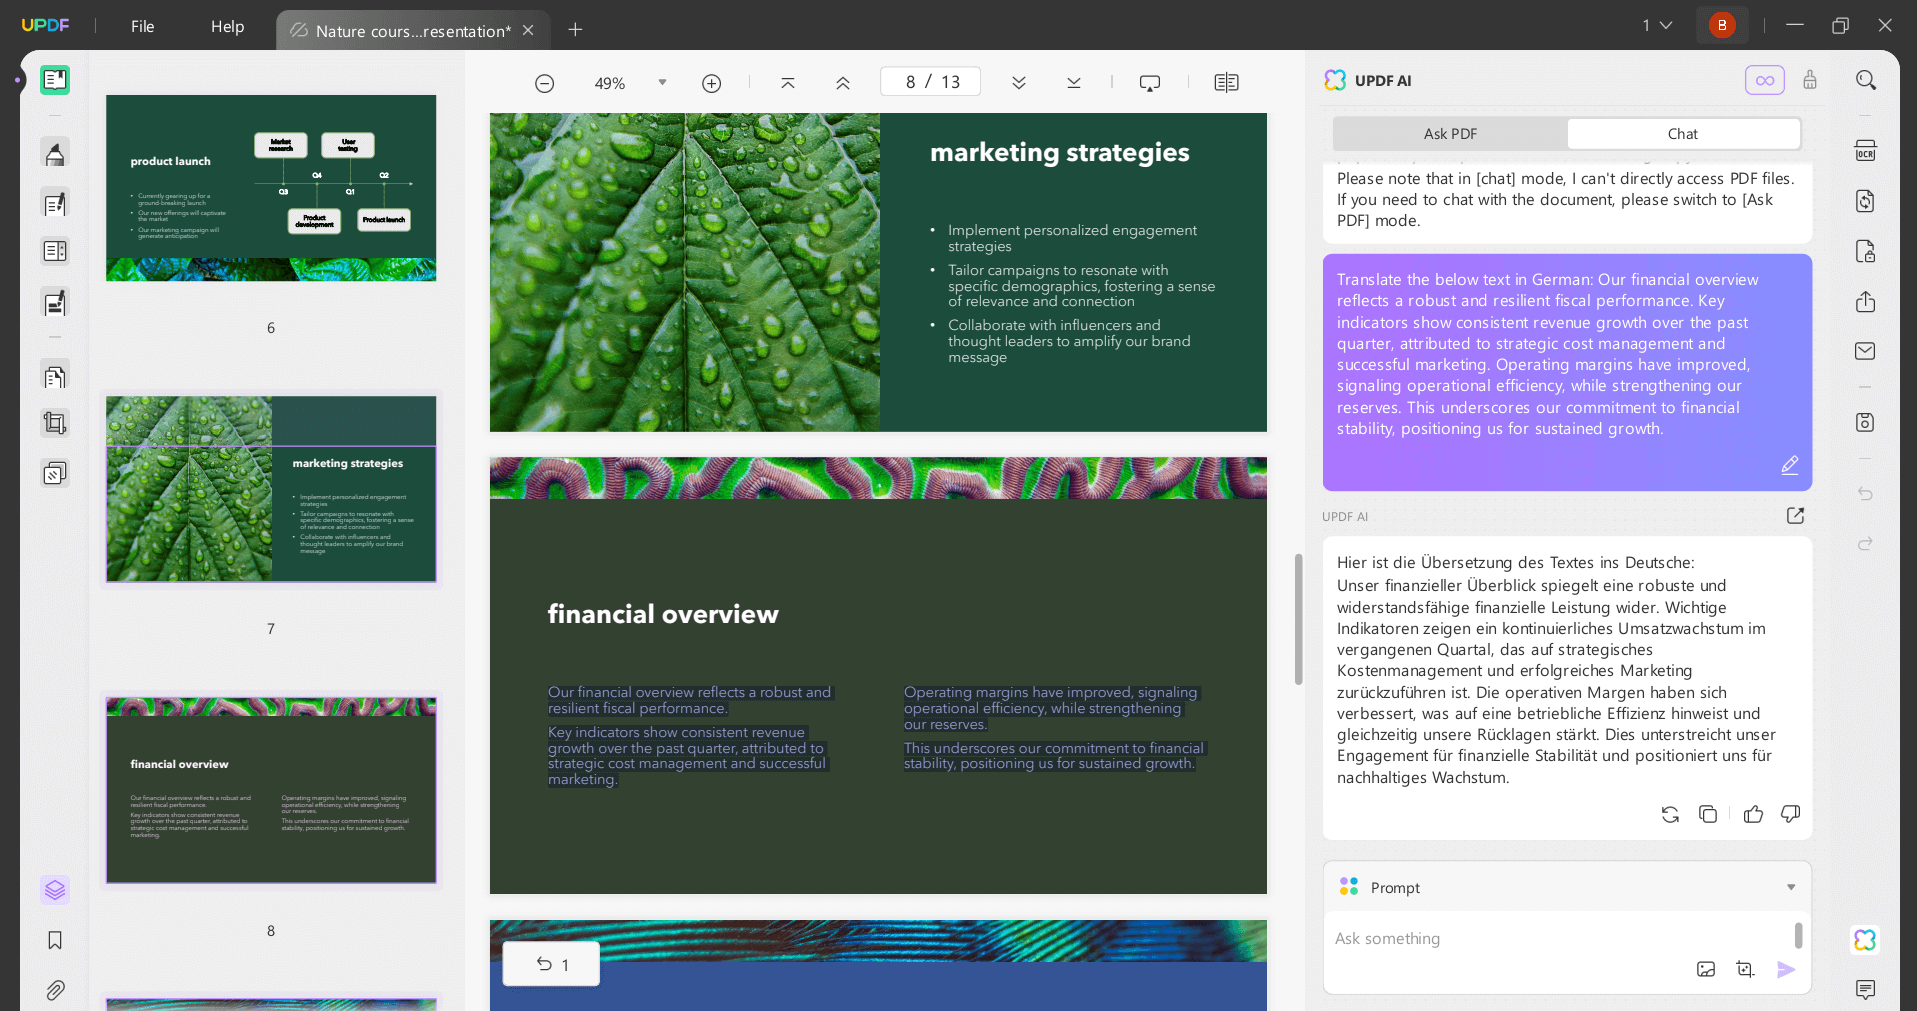Expand the Prompt options dropdown
The height and width of the screenshot is (1011, 1917).
pos(1790,886)
